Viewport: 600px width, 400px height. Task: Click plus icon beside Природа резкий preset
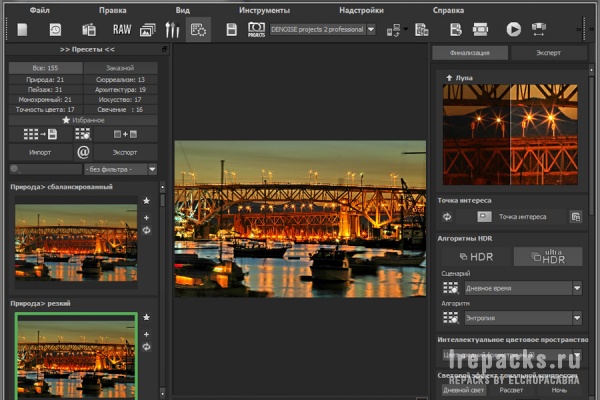pos(146,334)
